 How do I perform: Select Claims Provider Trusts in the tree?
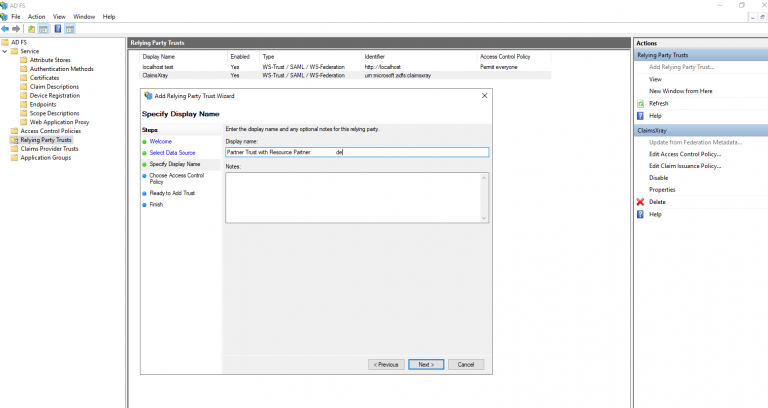coord(49,148)
